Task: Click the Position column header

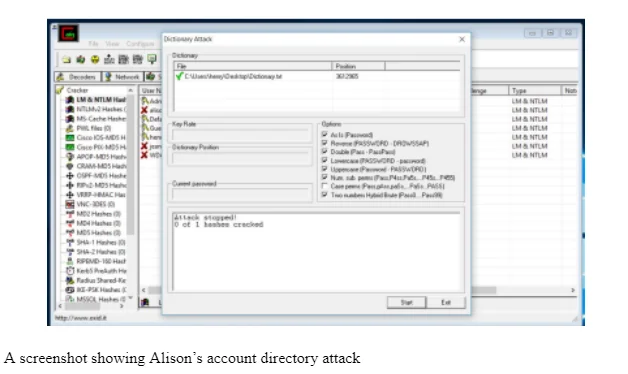Action: [x=358, y=66]
